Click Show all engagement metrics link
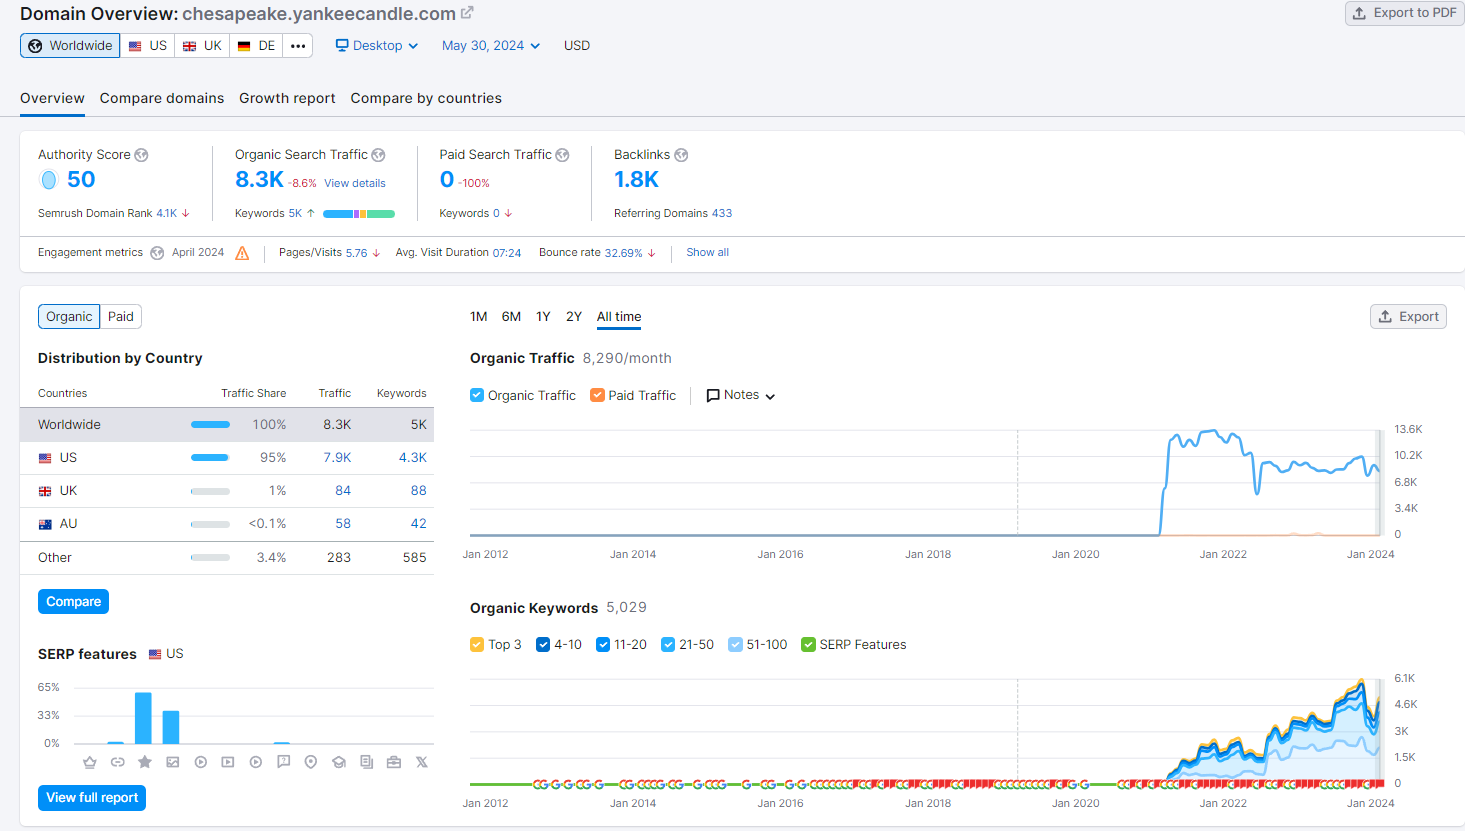This screenshot has width=1465, height=831. (707, 253)
